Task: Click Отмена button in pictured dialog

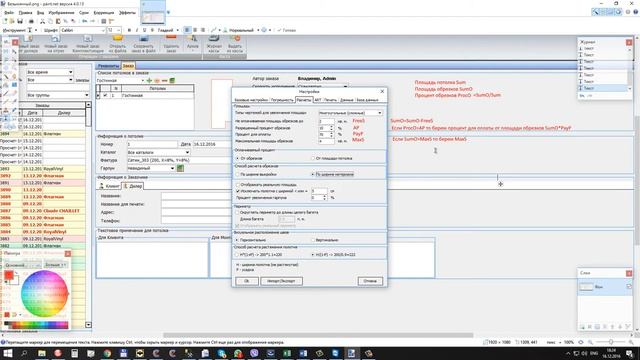Action: (x=370, y=281)
